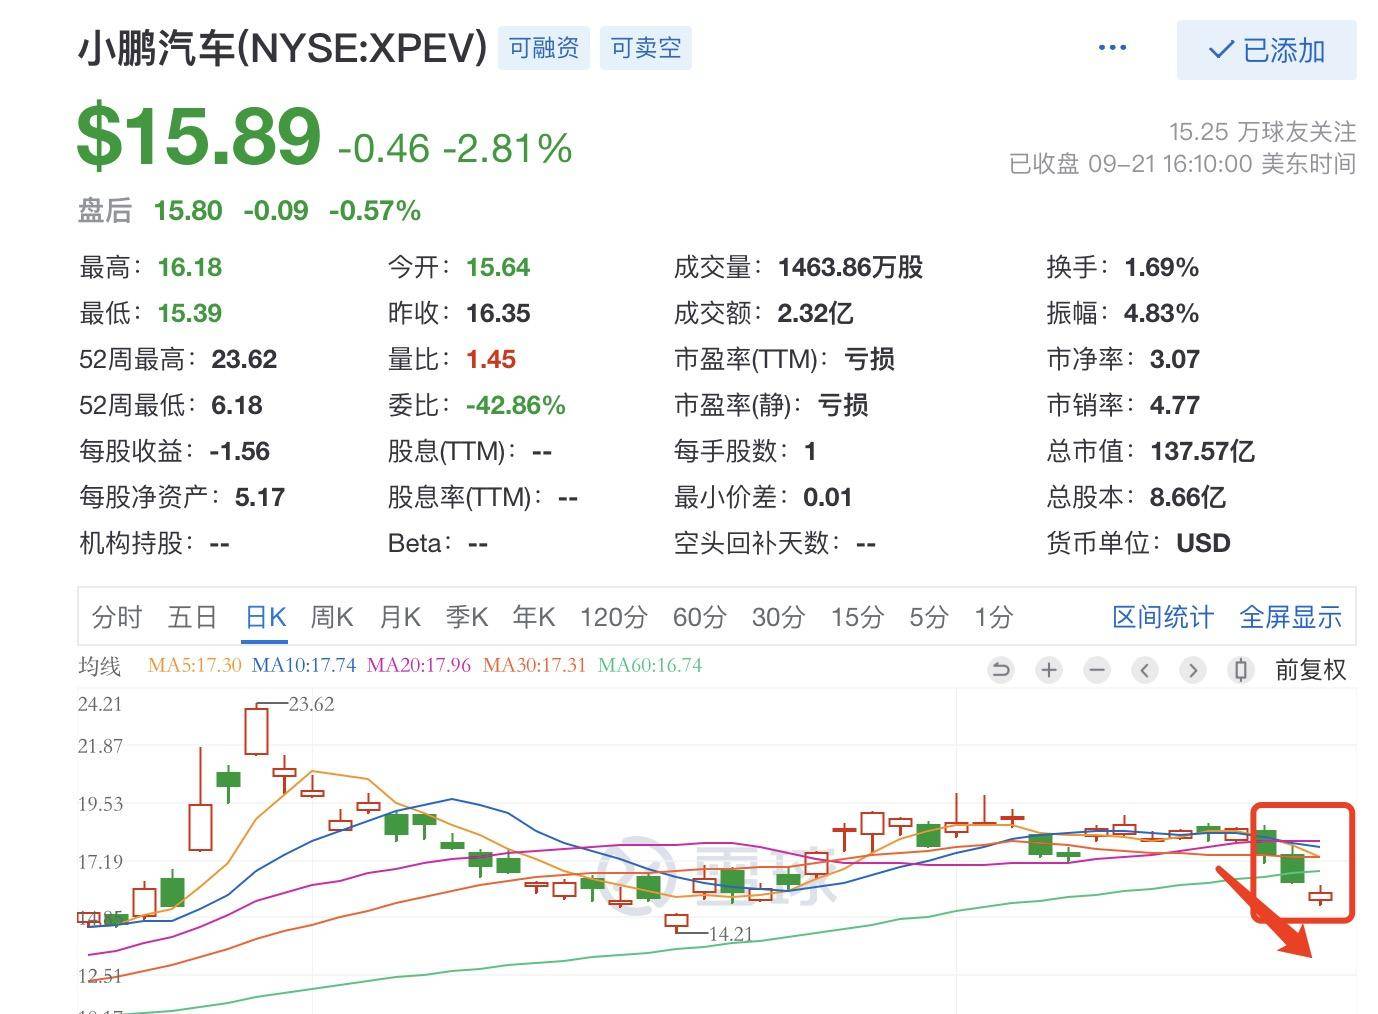Screen dimensions: 1378x1014
Task: Click the 每股收益 value -1.56
Action: (x=240, y=451)
